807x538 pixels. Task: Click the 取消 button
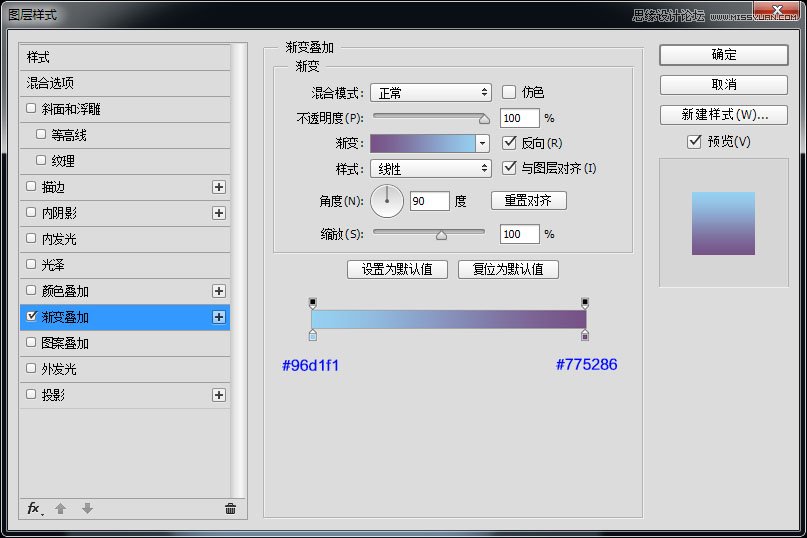(724, 84)
